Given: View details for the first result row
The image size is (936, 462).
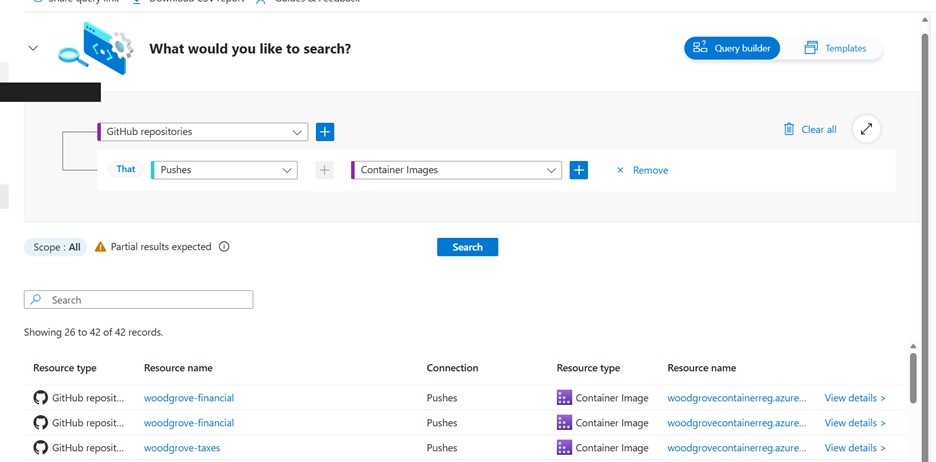Looking at the screenshot, I should click(854, 398).
